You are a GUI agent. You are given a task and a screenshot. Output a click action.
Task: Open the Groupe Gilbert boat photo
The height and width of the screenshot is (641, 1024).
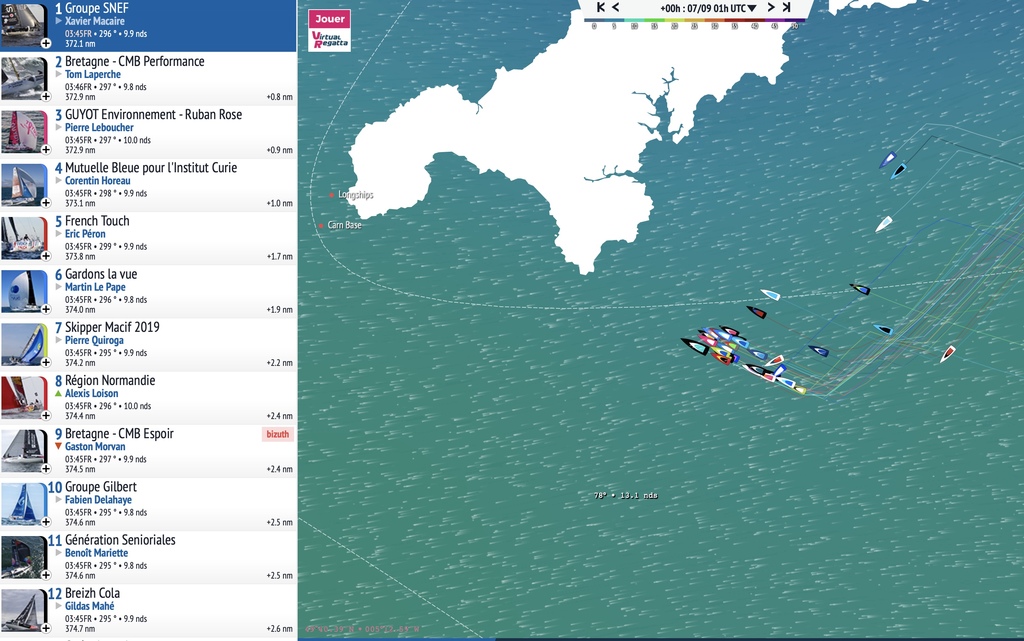point(24,504)
